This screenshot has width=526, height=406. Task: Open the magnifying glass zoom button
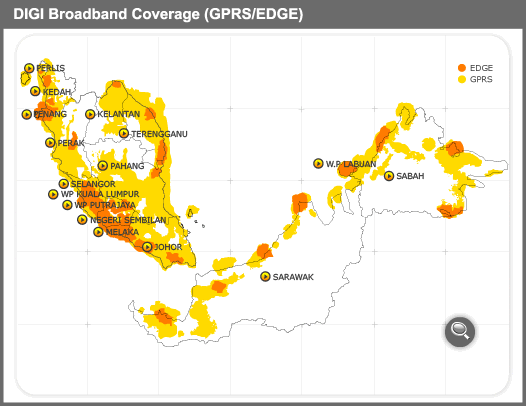point(460,332)
